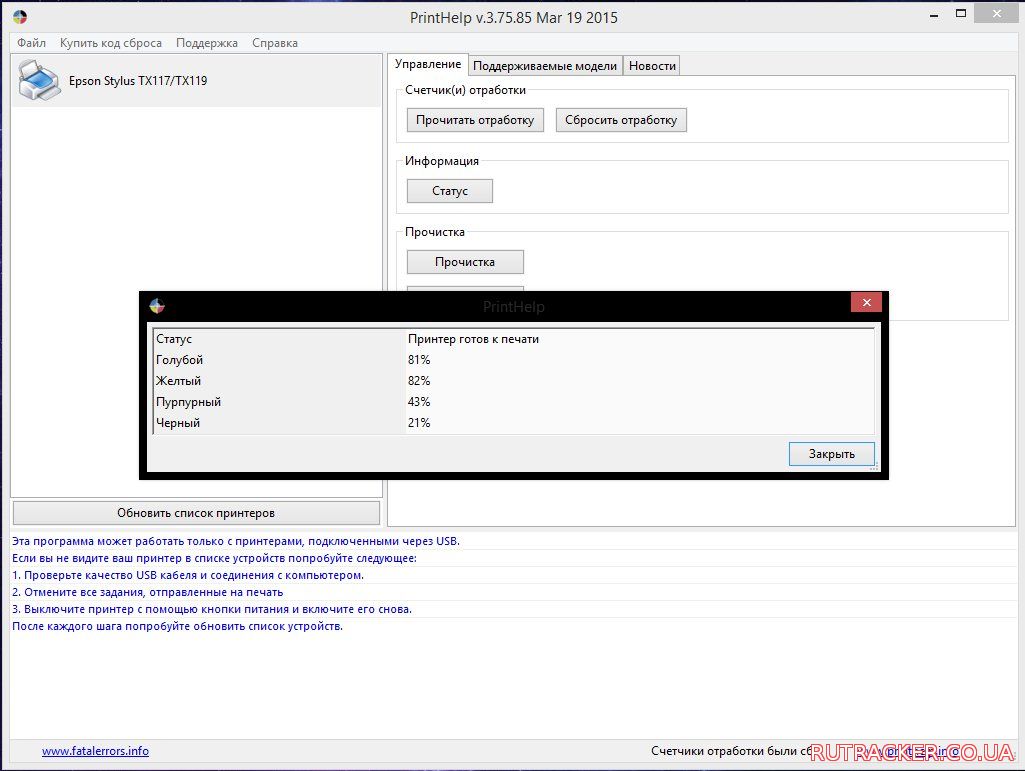Open the Поддержка menu
1025x771 pixels.
pyautogui.click(x=207, y=43)
